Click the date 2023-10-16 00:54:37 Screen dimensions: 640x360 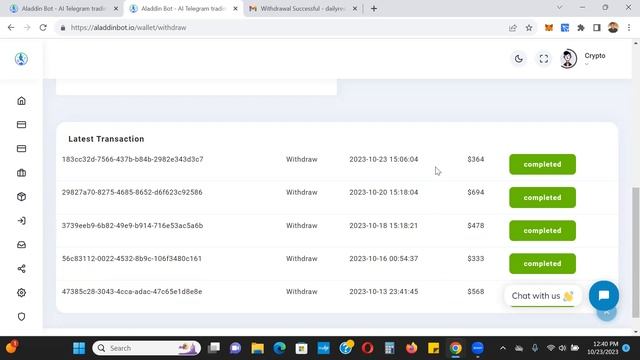(384, 258)
